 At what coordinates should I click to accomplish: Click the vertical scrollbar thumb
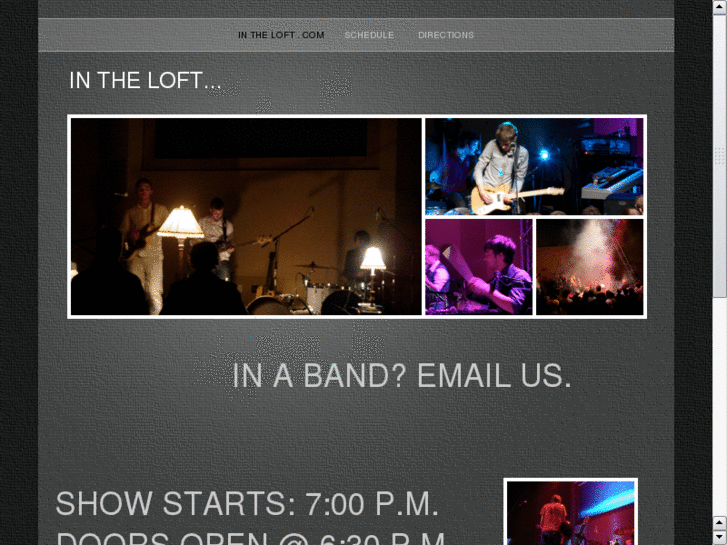719,155
